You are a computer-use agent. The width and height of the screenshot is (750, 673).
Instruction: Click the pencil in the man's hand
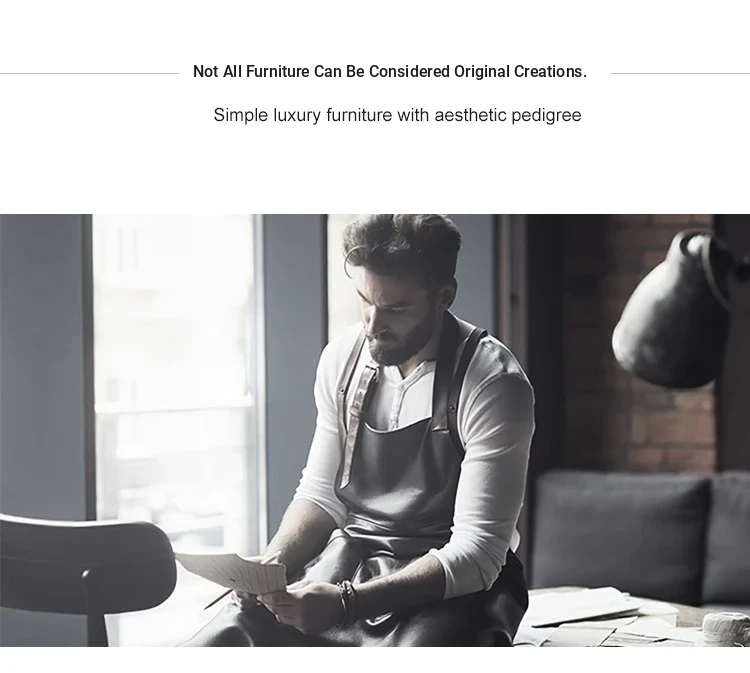(x=219, y=599)
